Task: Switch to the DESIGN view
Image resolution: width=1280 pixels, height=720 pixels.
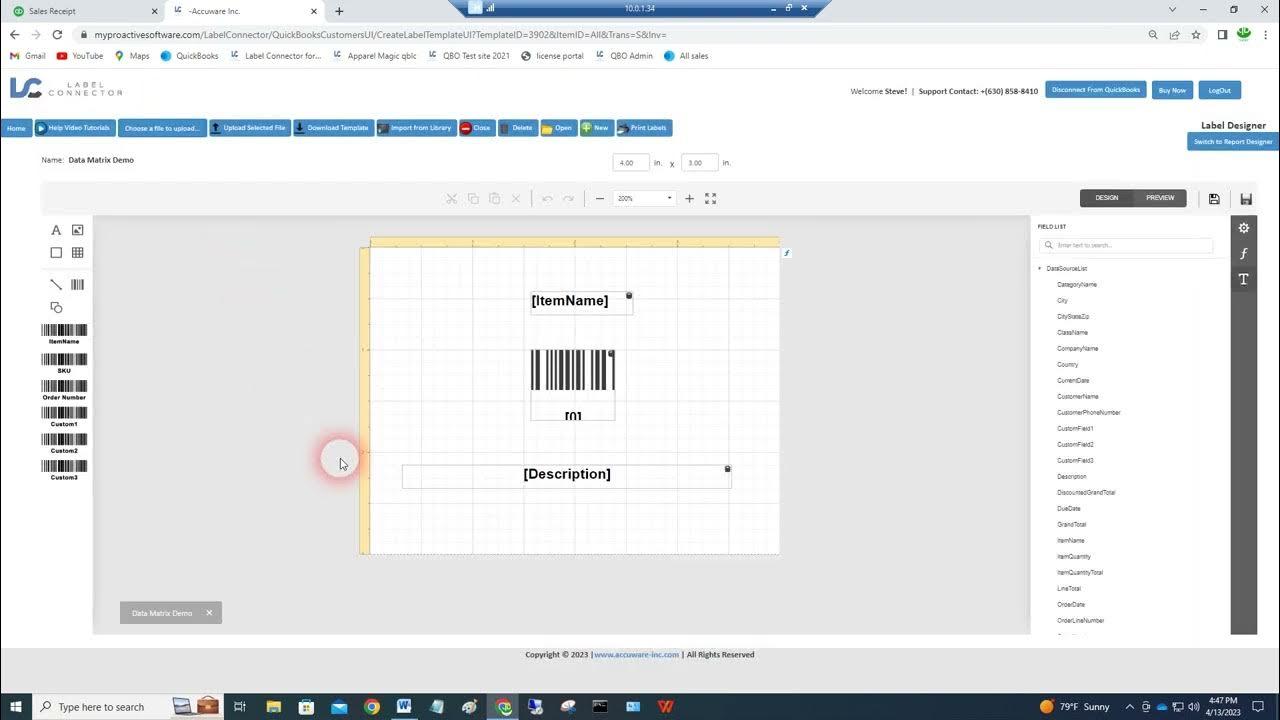Action: [1107, 198]
